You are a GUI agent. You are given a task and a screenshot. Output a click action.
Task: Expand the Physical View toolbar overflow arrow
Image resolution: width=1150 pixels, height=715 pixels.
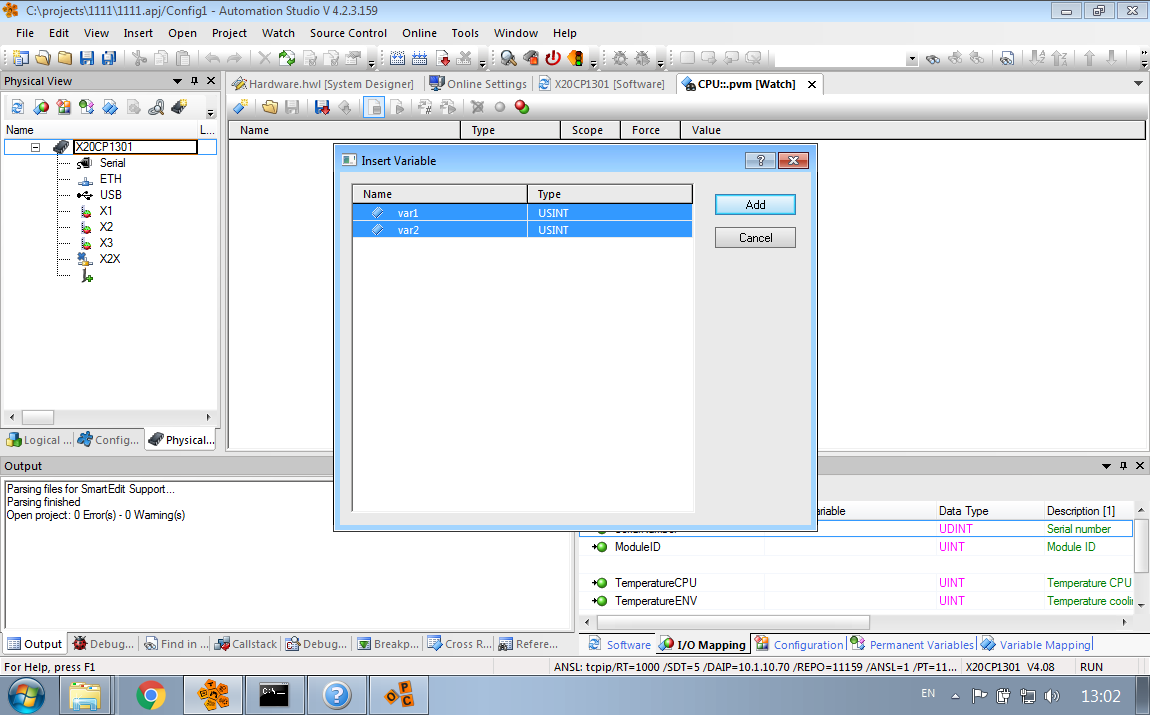(x=210, y=112)
